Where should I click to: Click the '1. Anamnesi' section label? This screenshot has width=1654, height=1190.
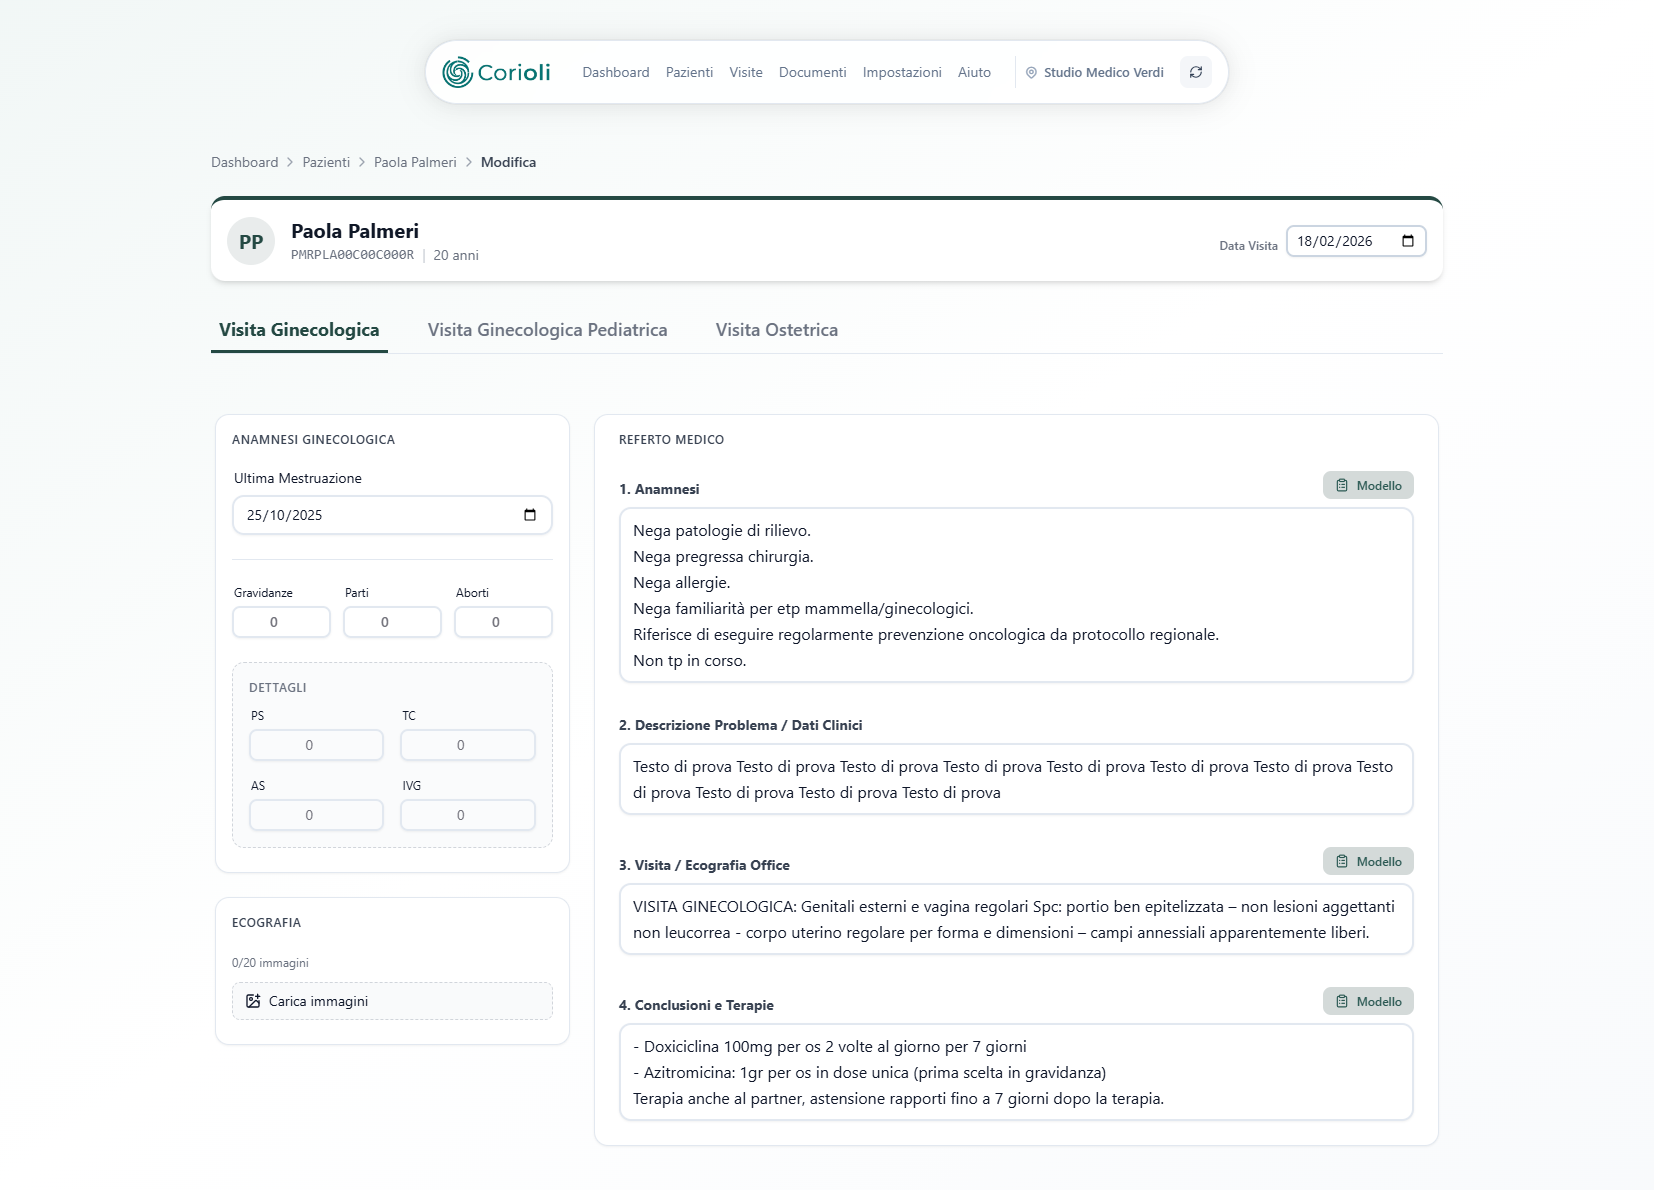[x=659, y=489]
